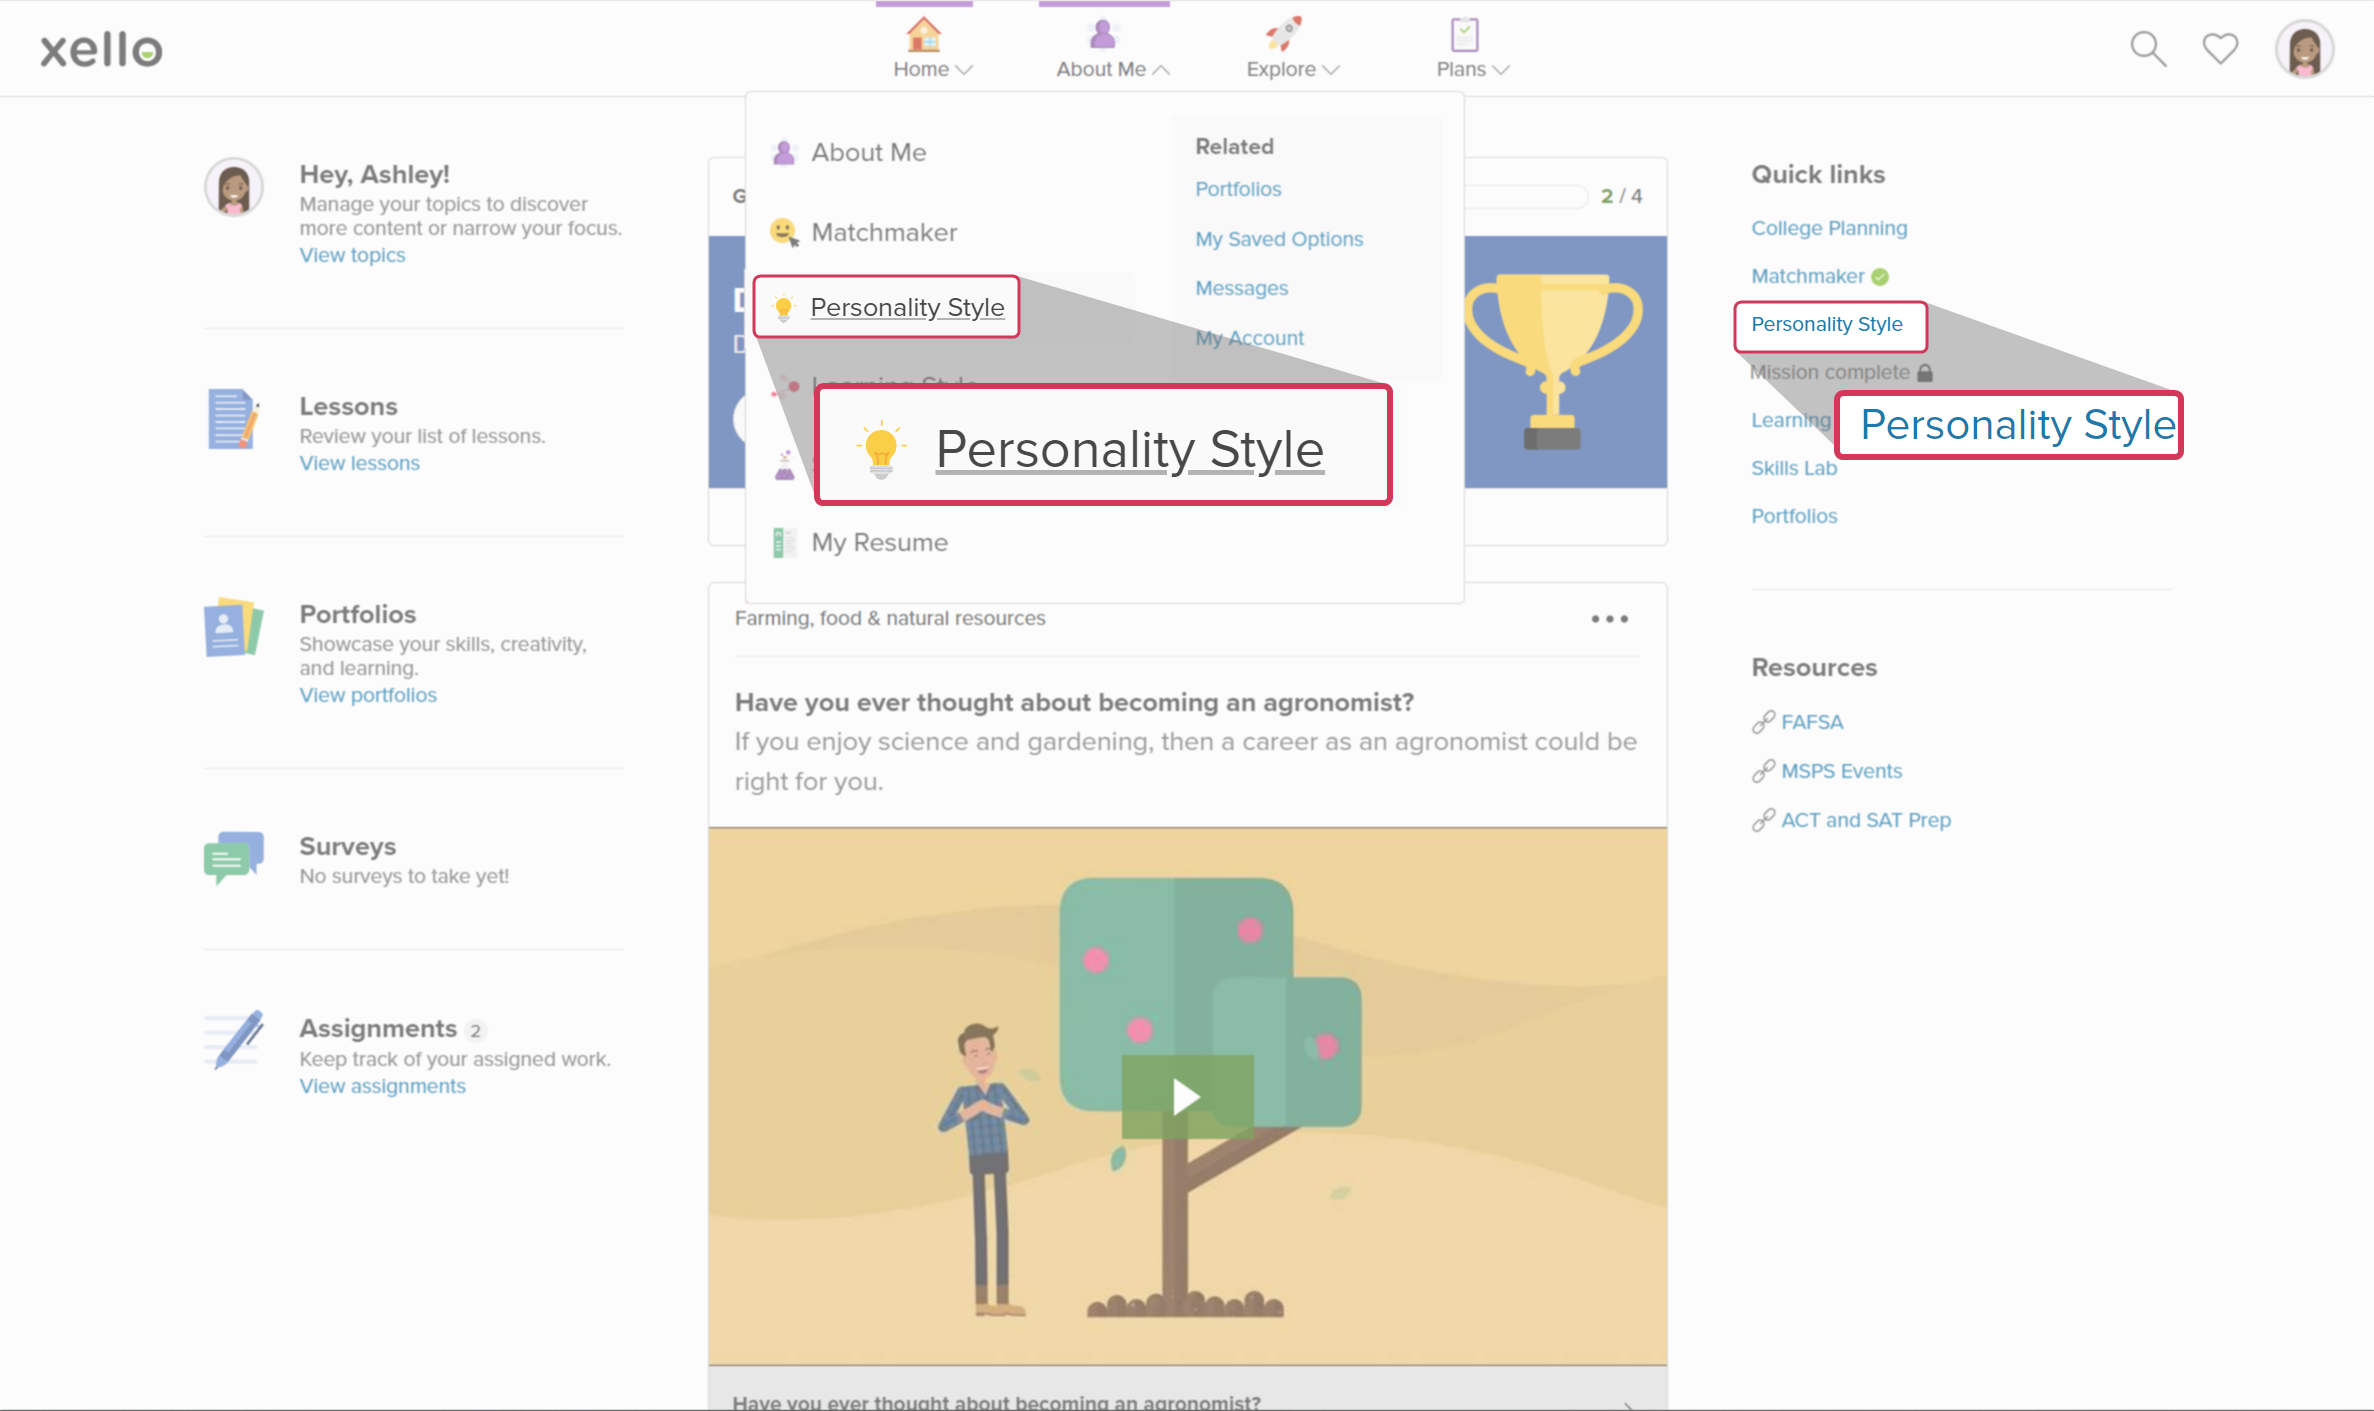Click the View assignments link
The image size is (2374, 1411).
point(382,1086)
